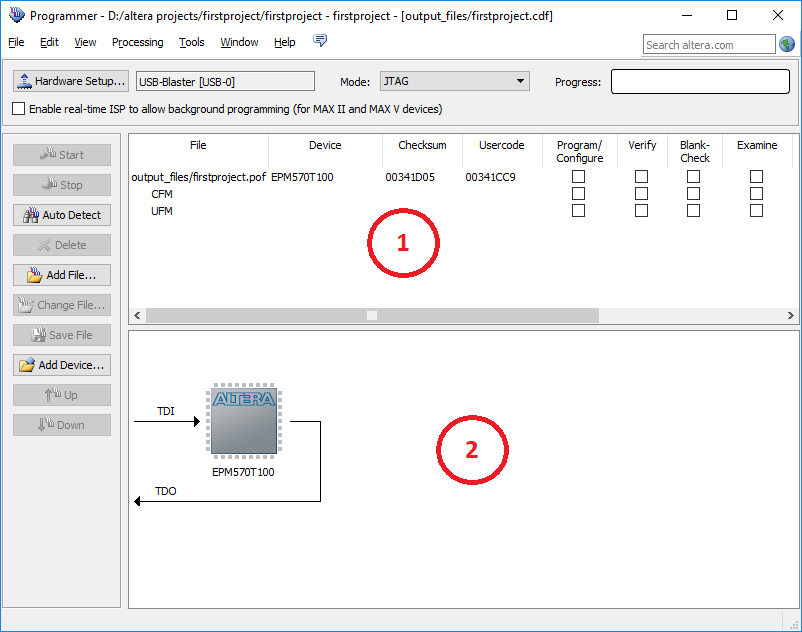802x632 pixels.
Task: Open the Processing menu
Action: click(138, 42)
